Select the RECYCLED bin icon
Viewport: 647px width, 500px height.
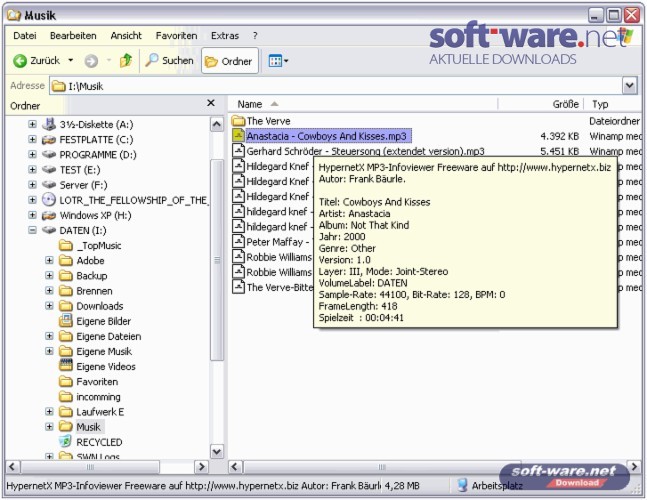[66, 442]
